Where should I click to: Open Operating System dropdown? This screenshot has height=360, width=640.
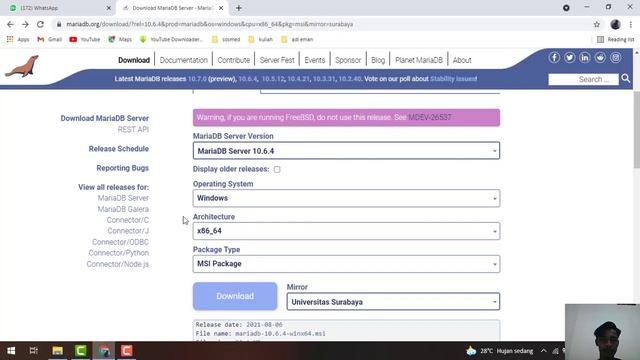pyautogui.click(x=346, y=198)
